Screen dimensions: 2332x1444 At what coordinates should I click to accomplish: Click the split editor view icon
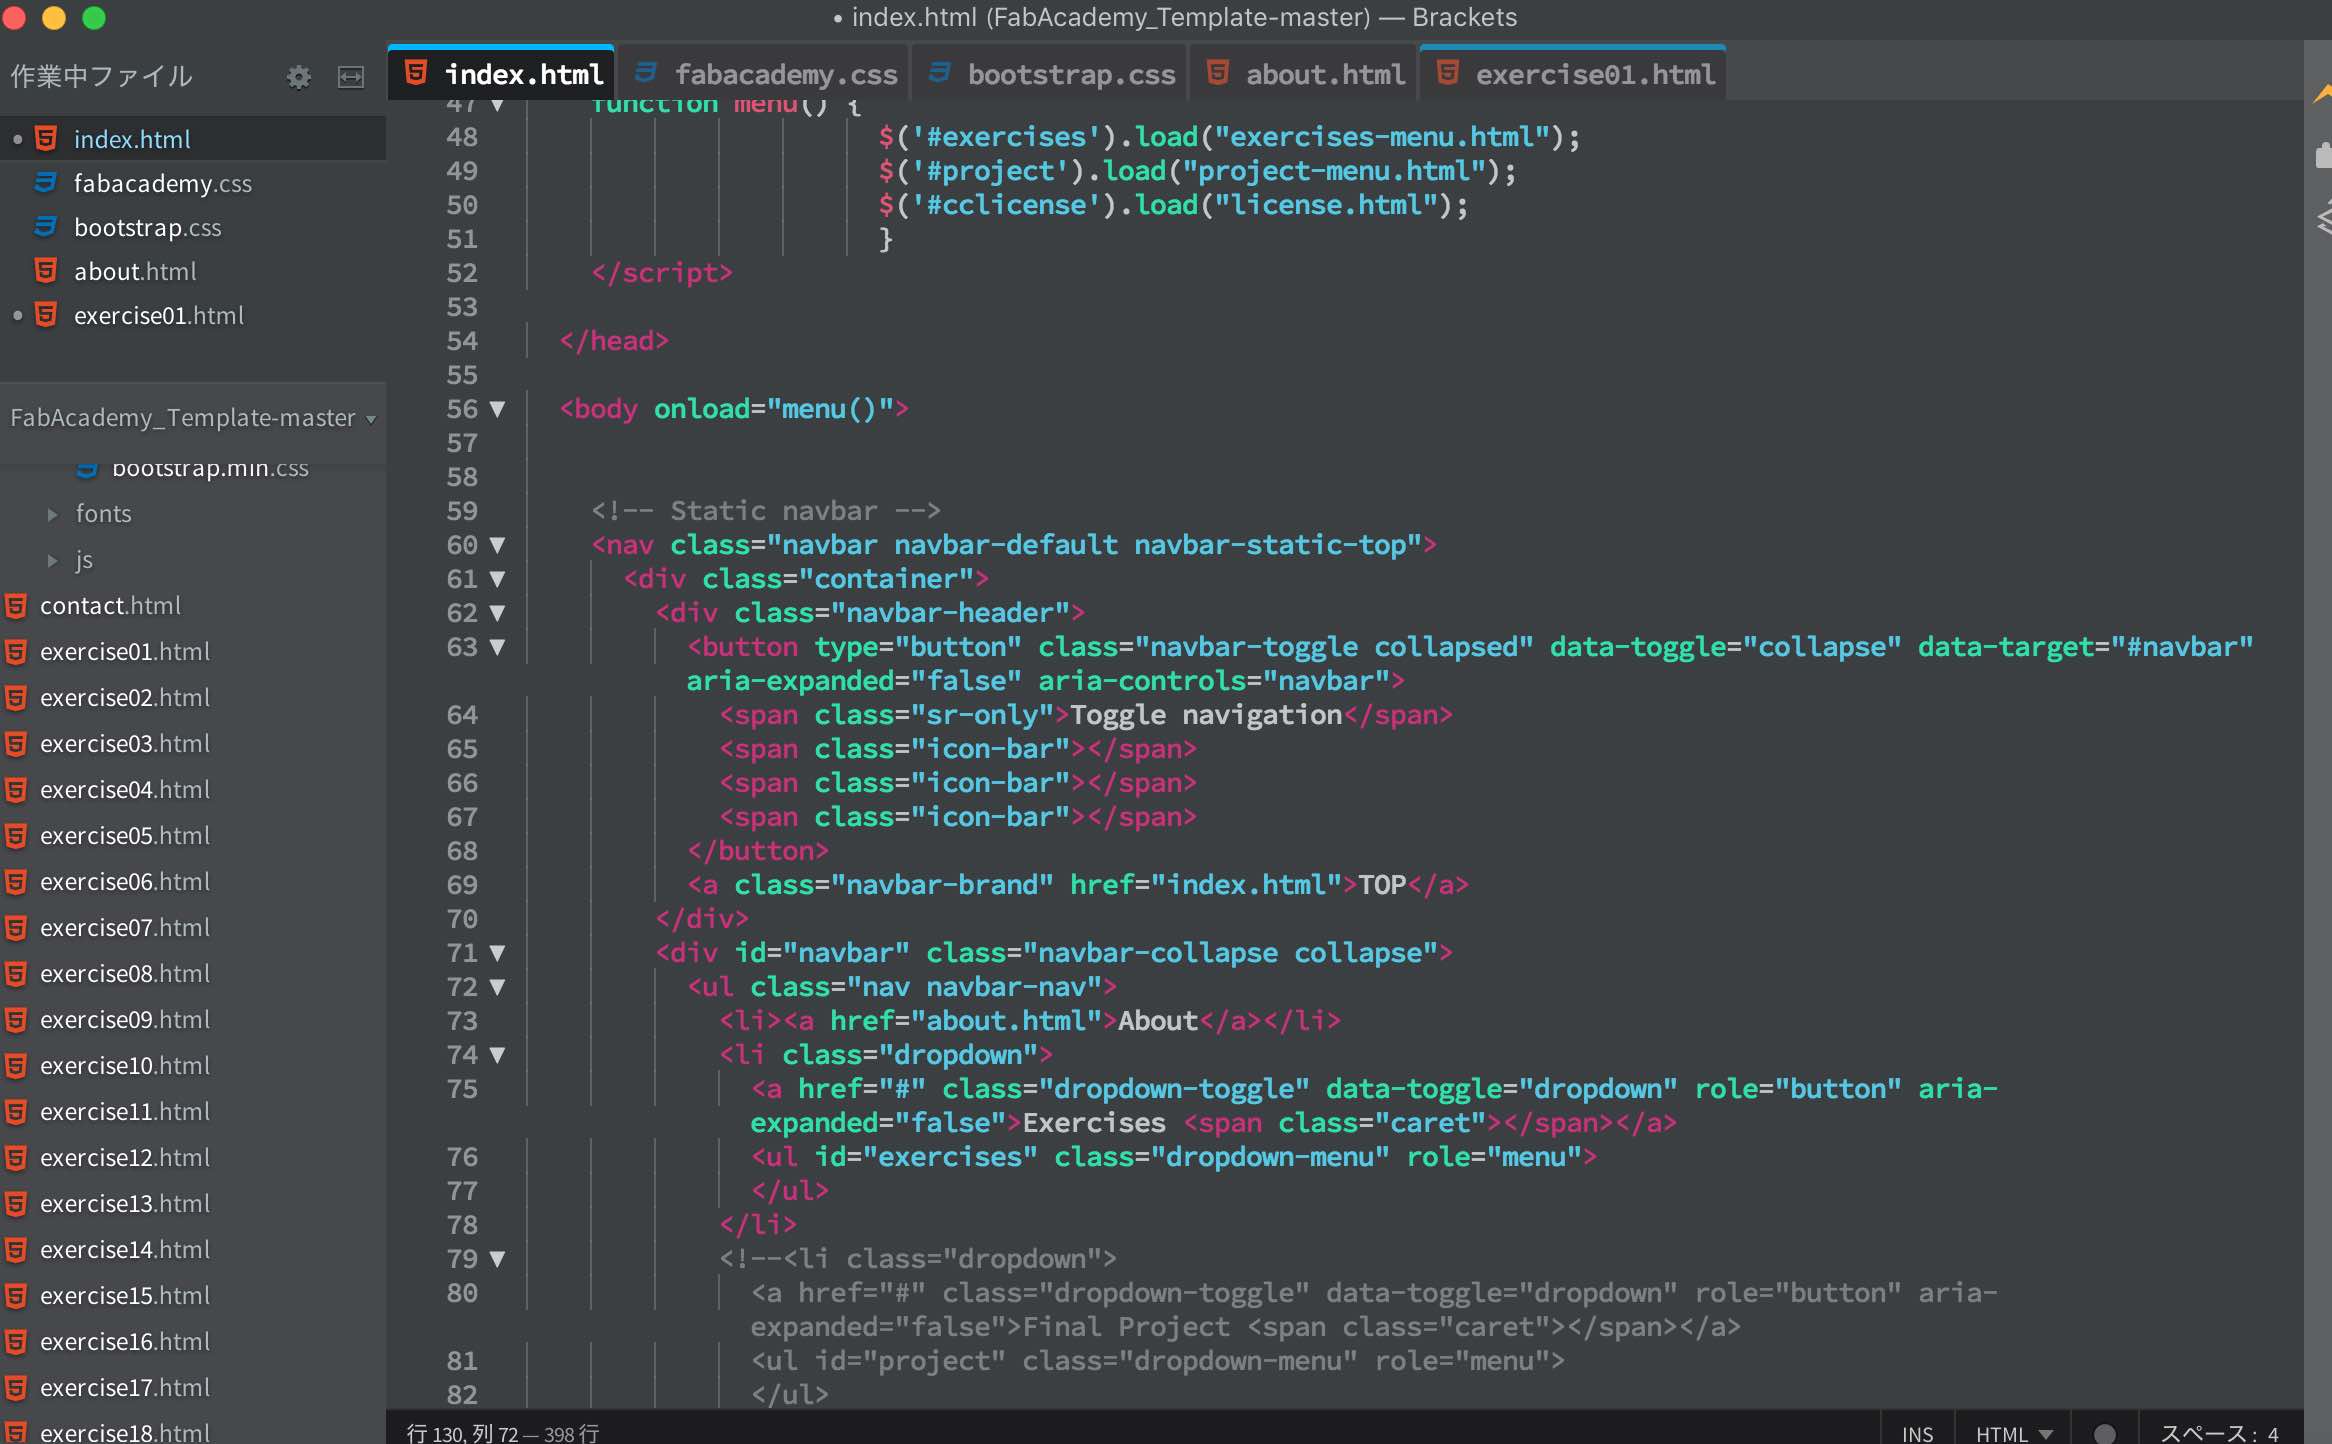click(351, 77)
